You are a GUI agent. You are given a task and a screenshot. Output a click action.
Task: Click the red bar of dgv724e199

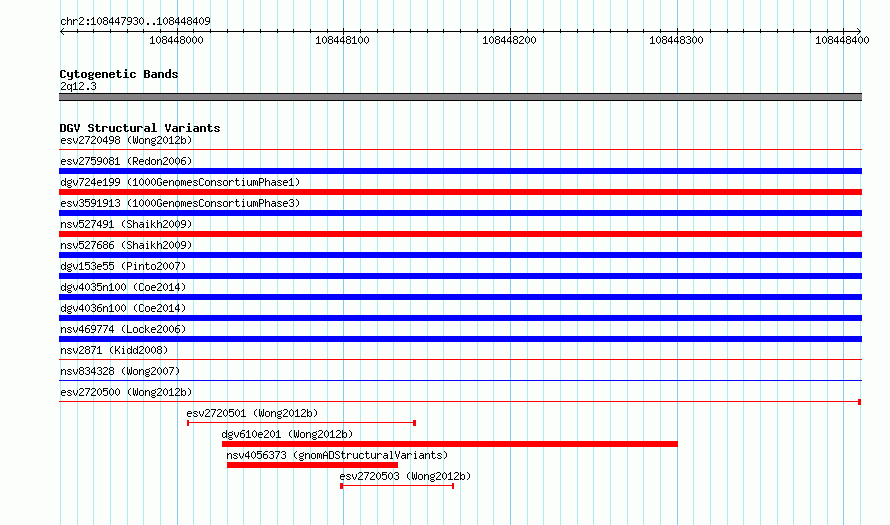click(x=460, y=192)
